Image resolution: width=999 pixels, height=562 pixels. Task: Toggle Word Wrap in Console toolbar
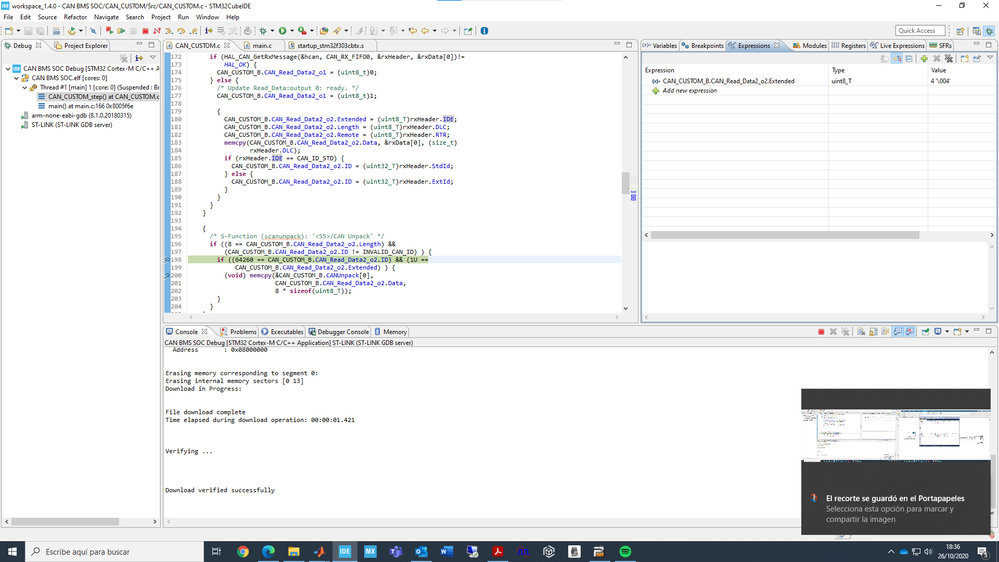tap(886, 331)
